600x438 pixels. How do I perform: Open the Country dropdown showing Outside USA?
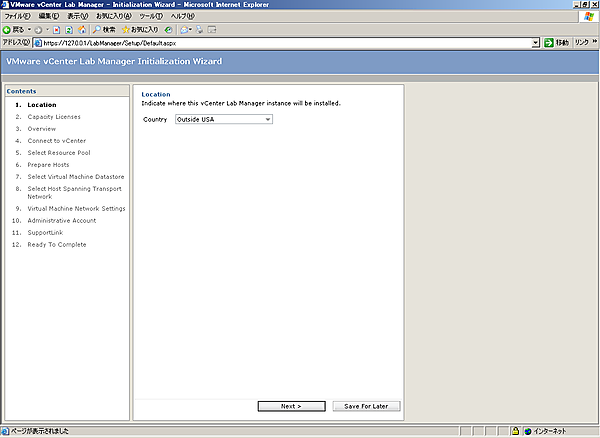coord(224,119)
